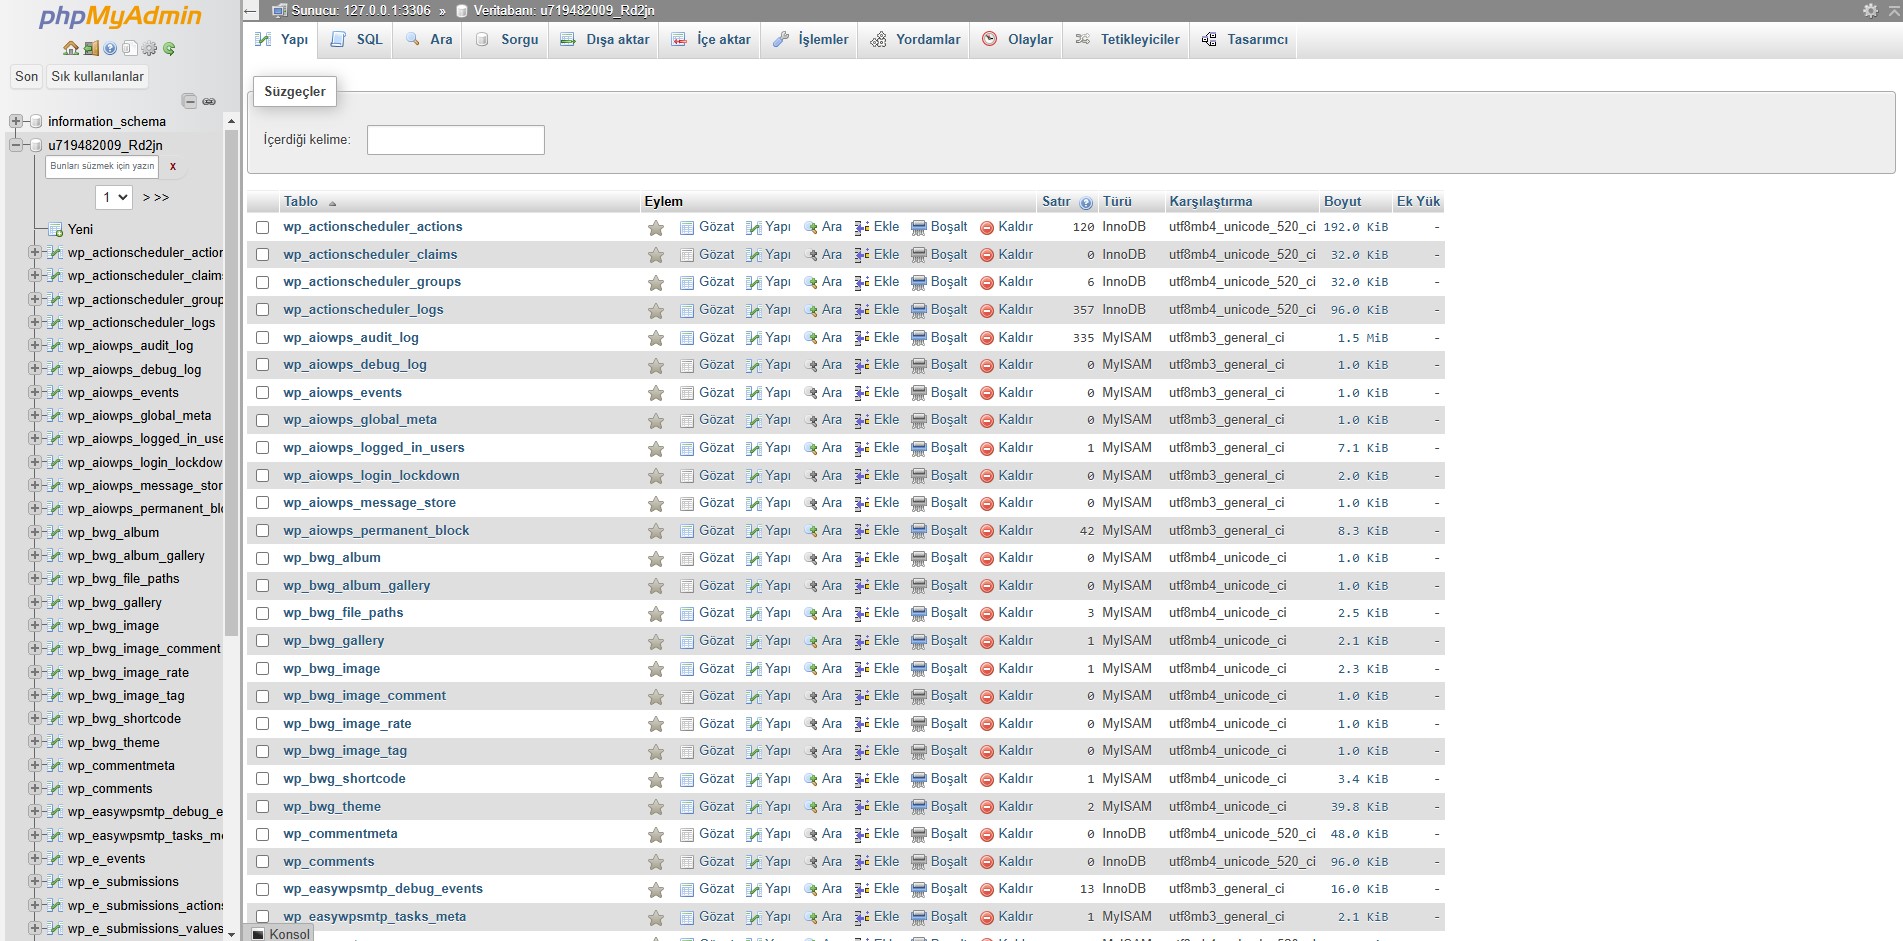Click Yapı icon for wp_commentmeta
The width and height of the screenshot is (1903, 941).
(754, 834)
